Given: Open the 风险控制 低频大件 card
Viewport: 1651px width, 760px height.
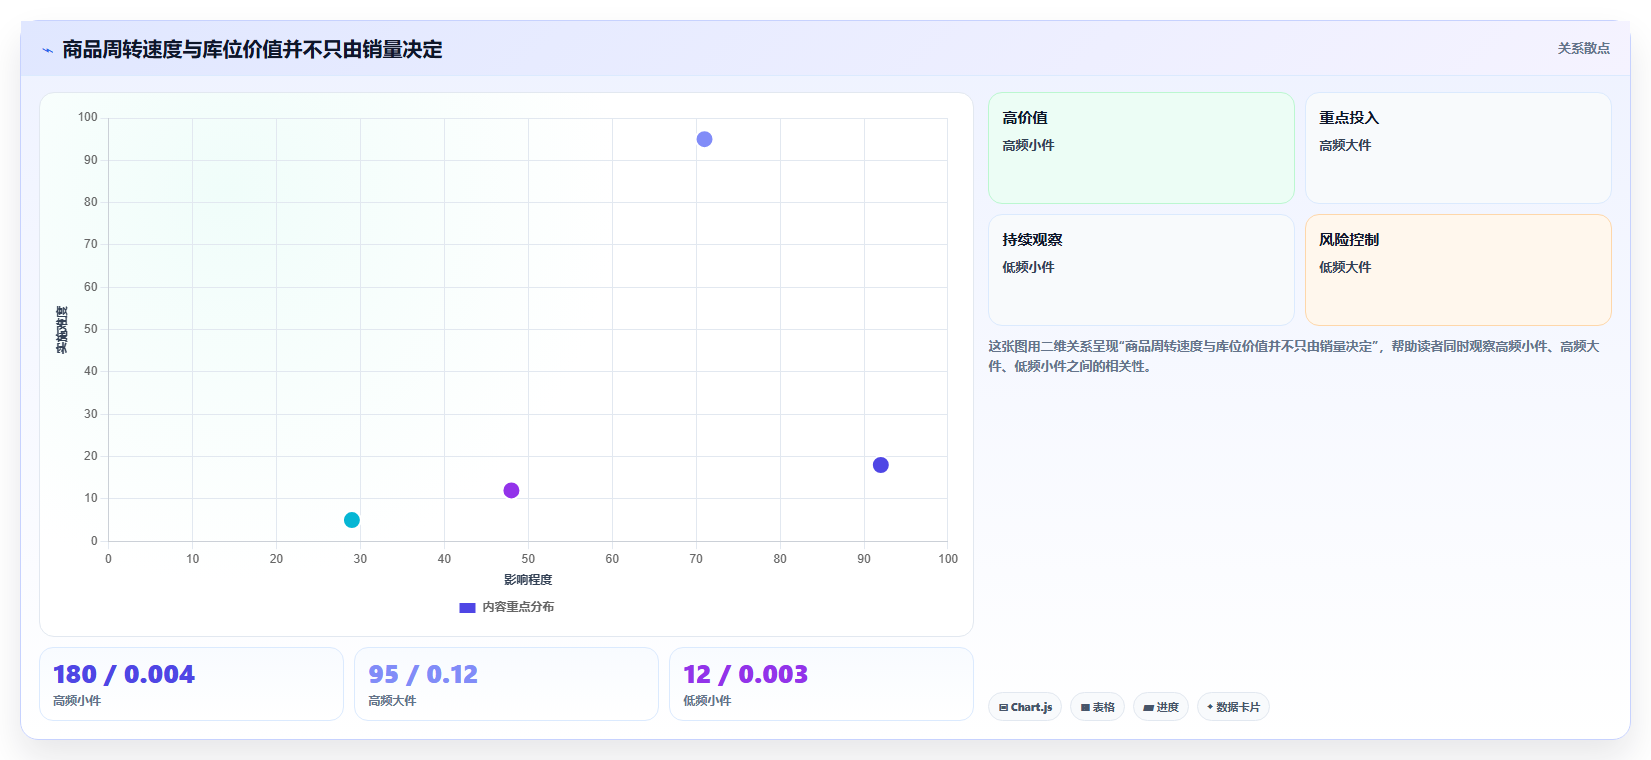Looking at the screenshot, I should click(1458, 270).
